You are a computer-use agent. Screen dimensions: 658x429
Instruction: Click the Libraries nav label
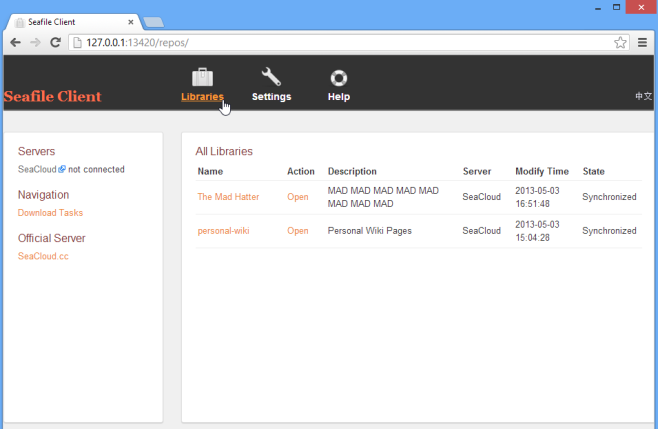pos(202,97)
